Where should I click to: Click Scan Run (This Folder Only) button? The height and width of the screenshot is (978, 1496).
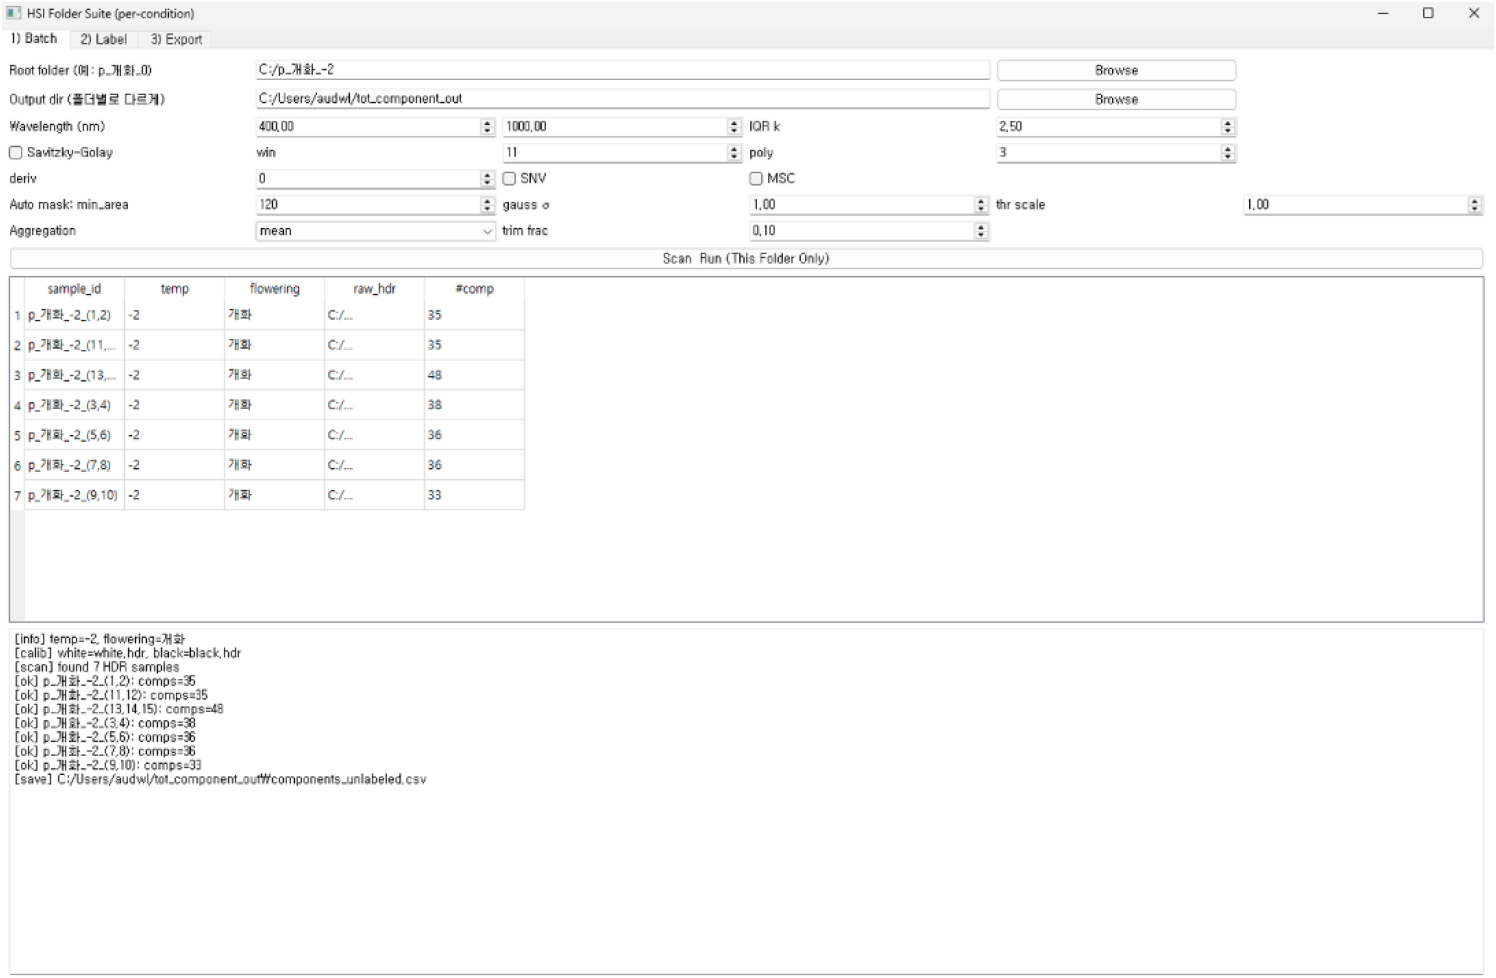(746, 258)
